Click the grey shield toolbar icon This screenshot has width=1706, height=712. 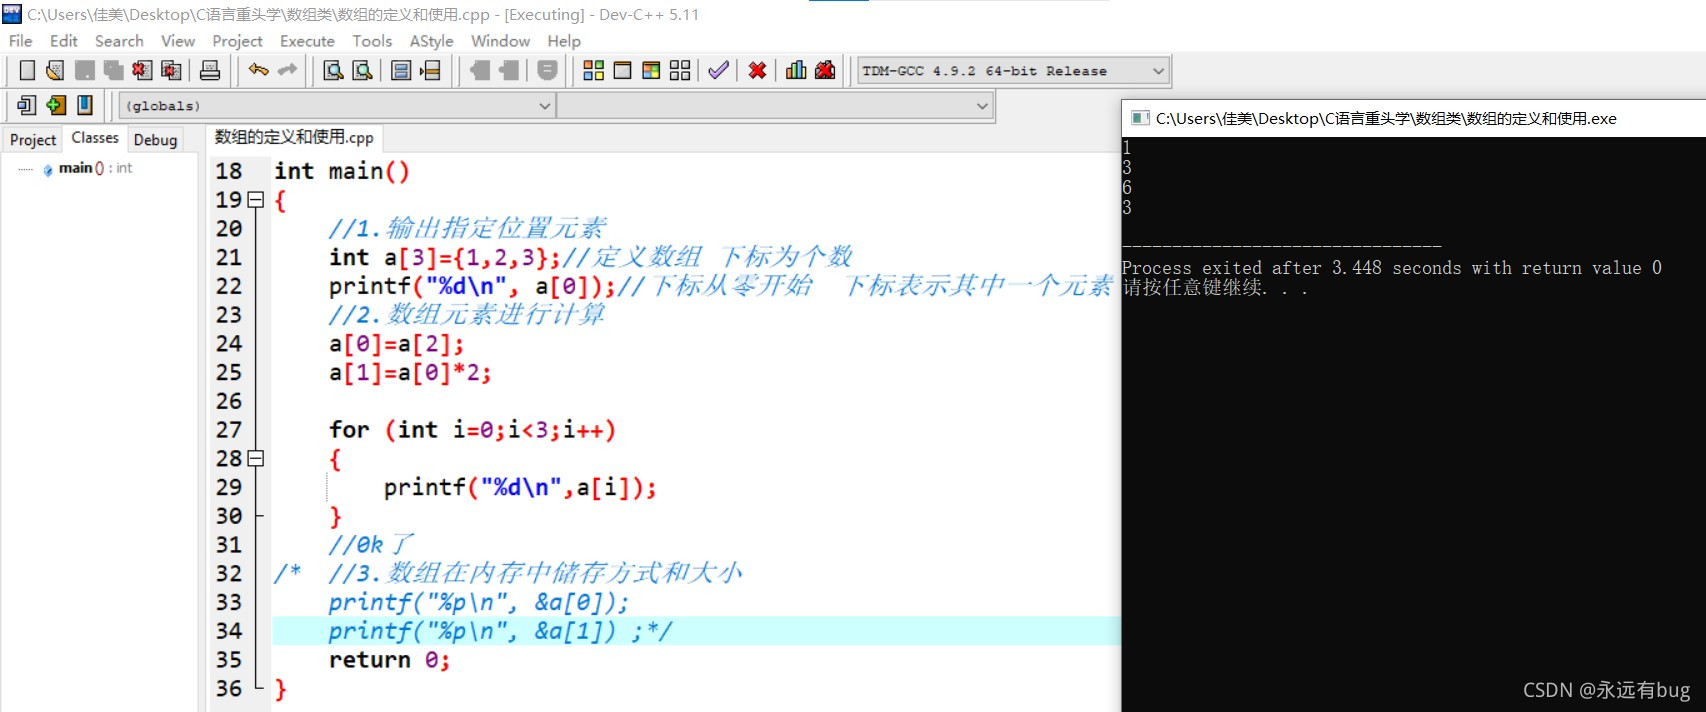547,70
